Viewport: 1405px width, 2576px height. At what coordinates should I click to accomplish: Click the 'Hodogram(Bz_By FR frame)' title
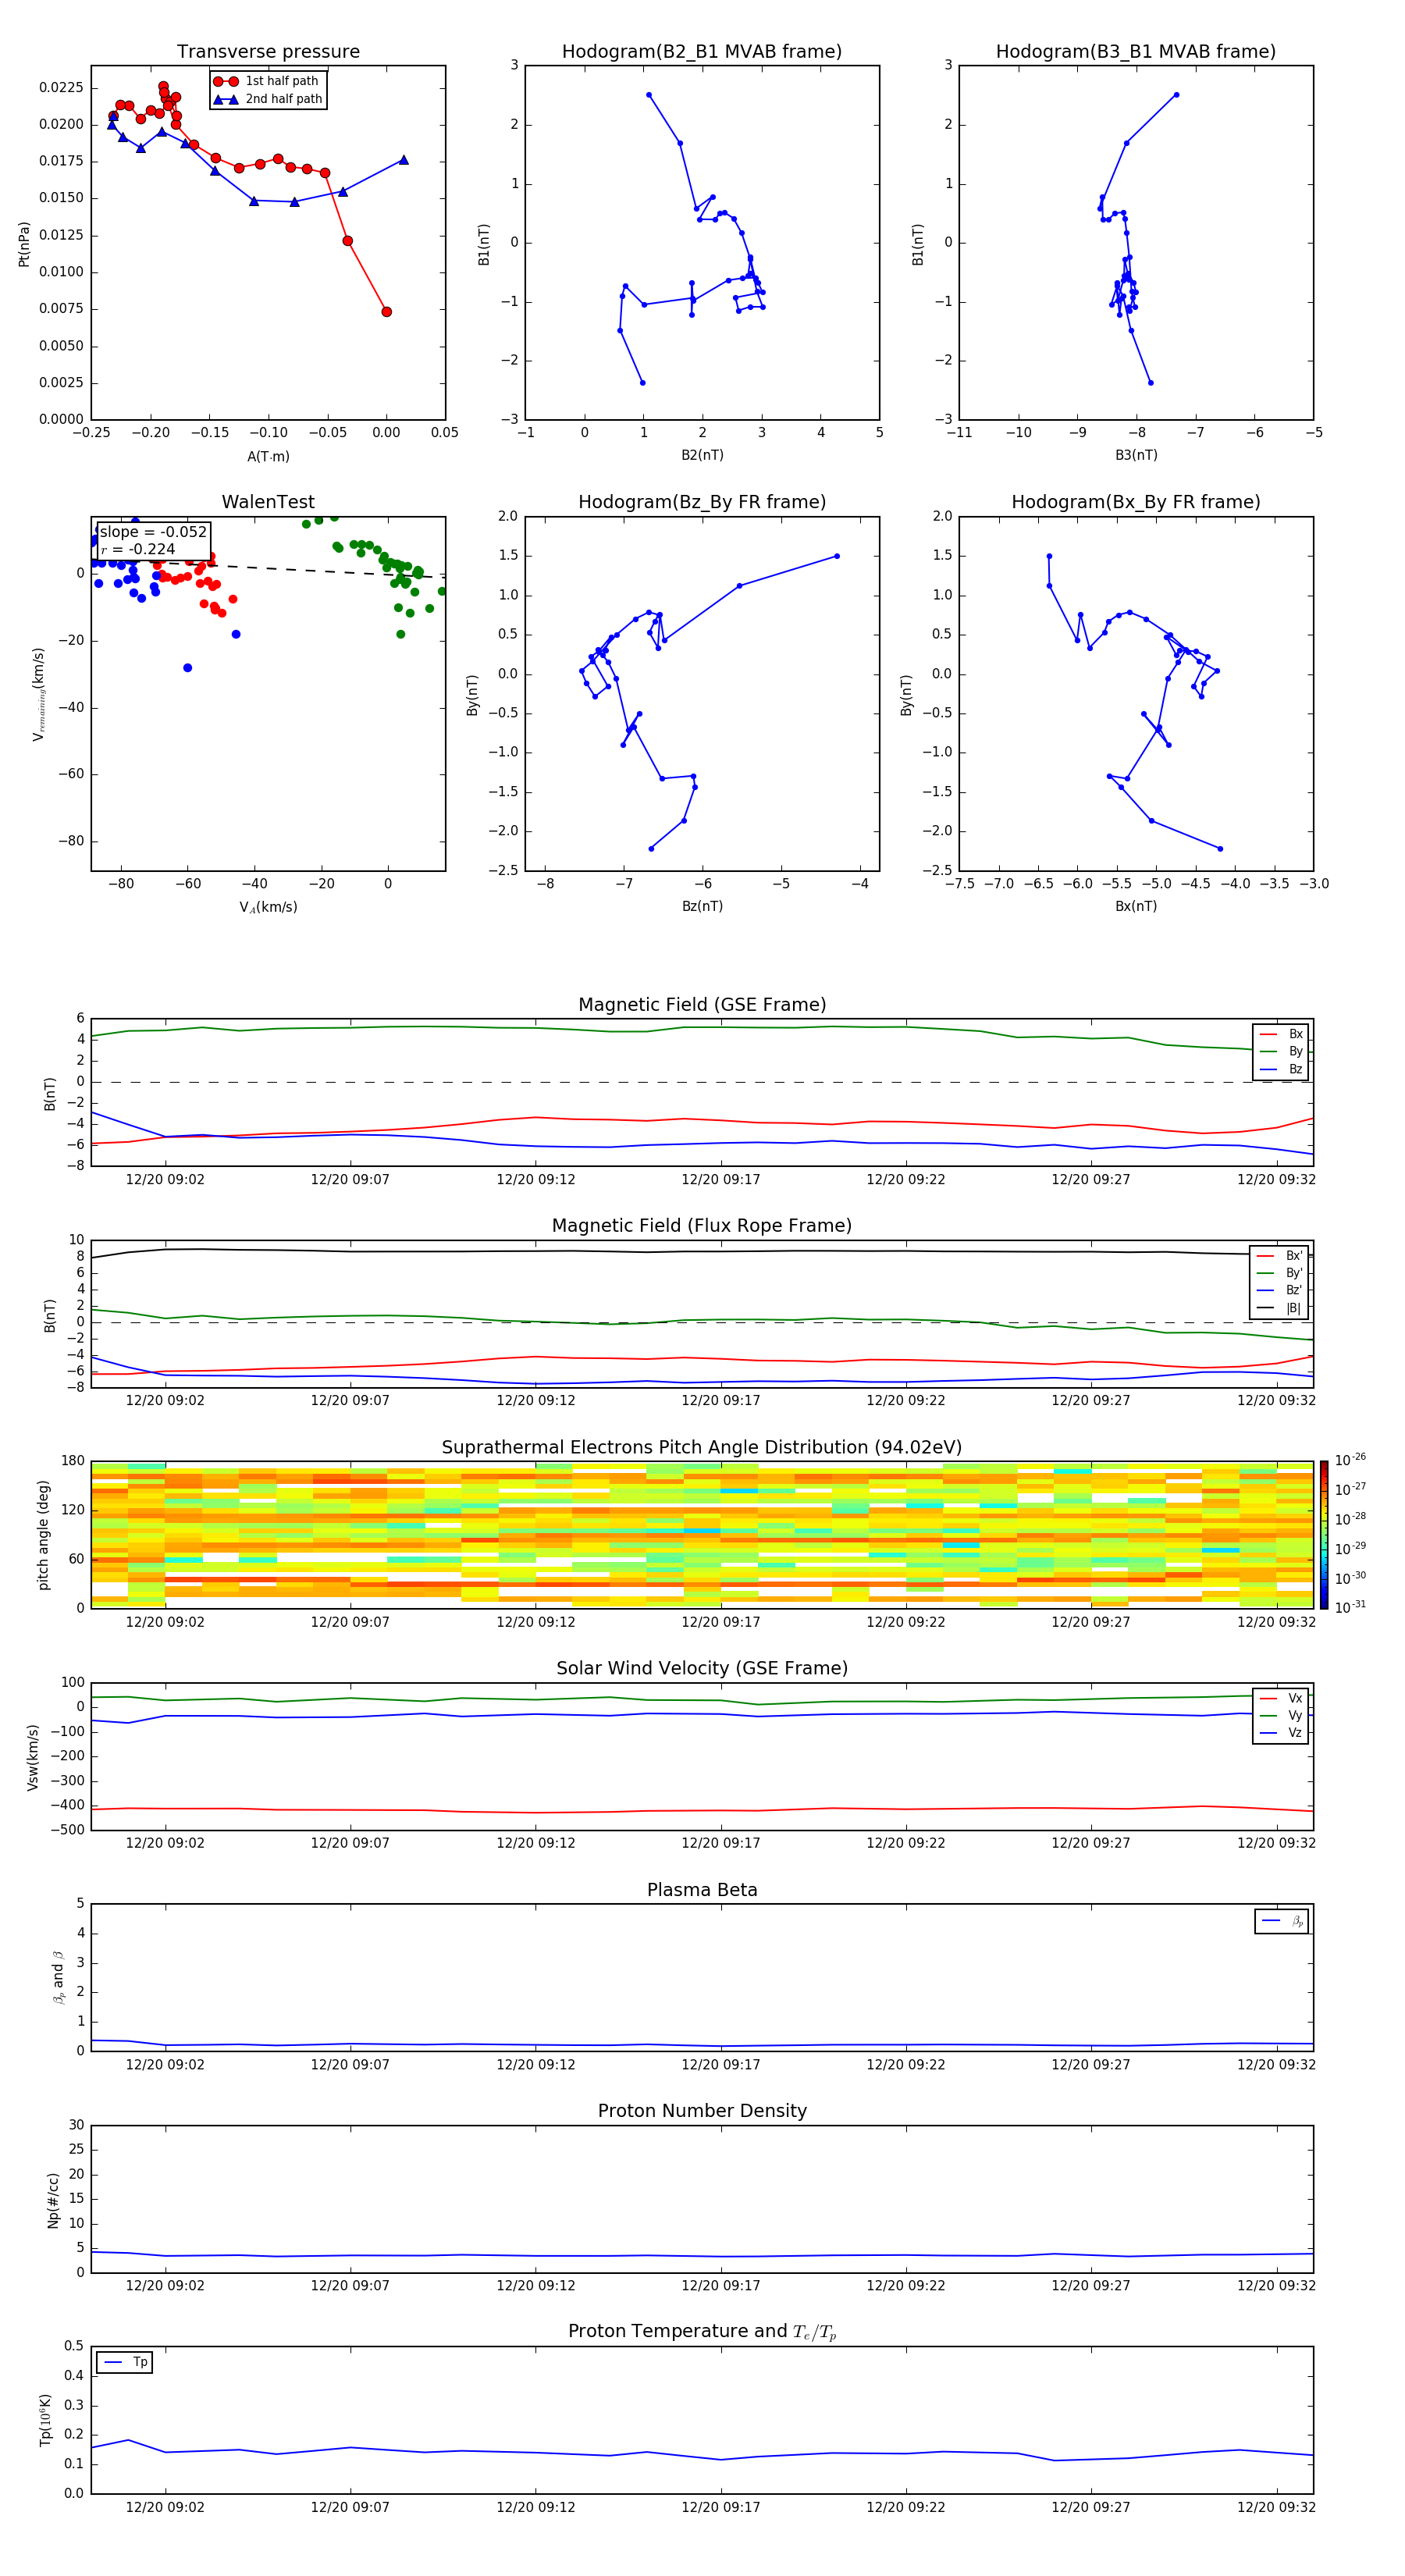702,502
